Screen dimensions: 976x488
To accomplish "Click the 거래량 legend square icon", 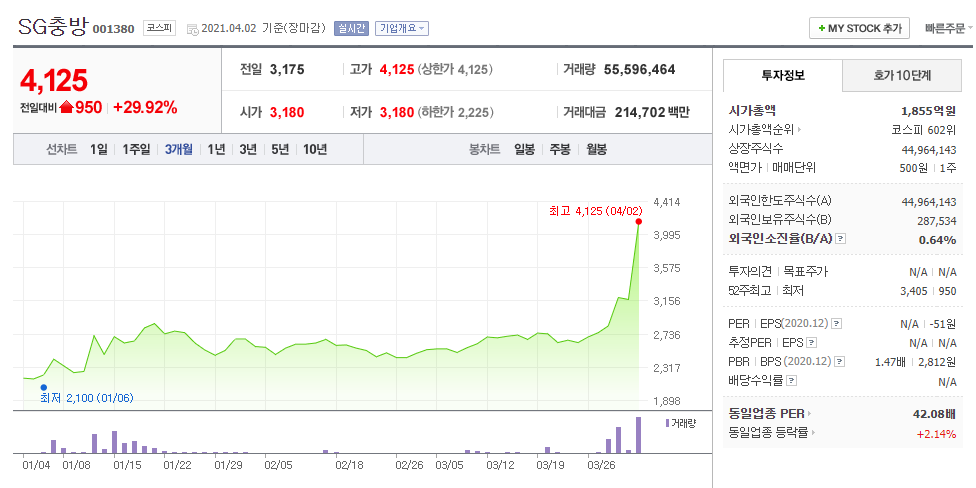I will click(668, 423).
